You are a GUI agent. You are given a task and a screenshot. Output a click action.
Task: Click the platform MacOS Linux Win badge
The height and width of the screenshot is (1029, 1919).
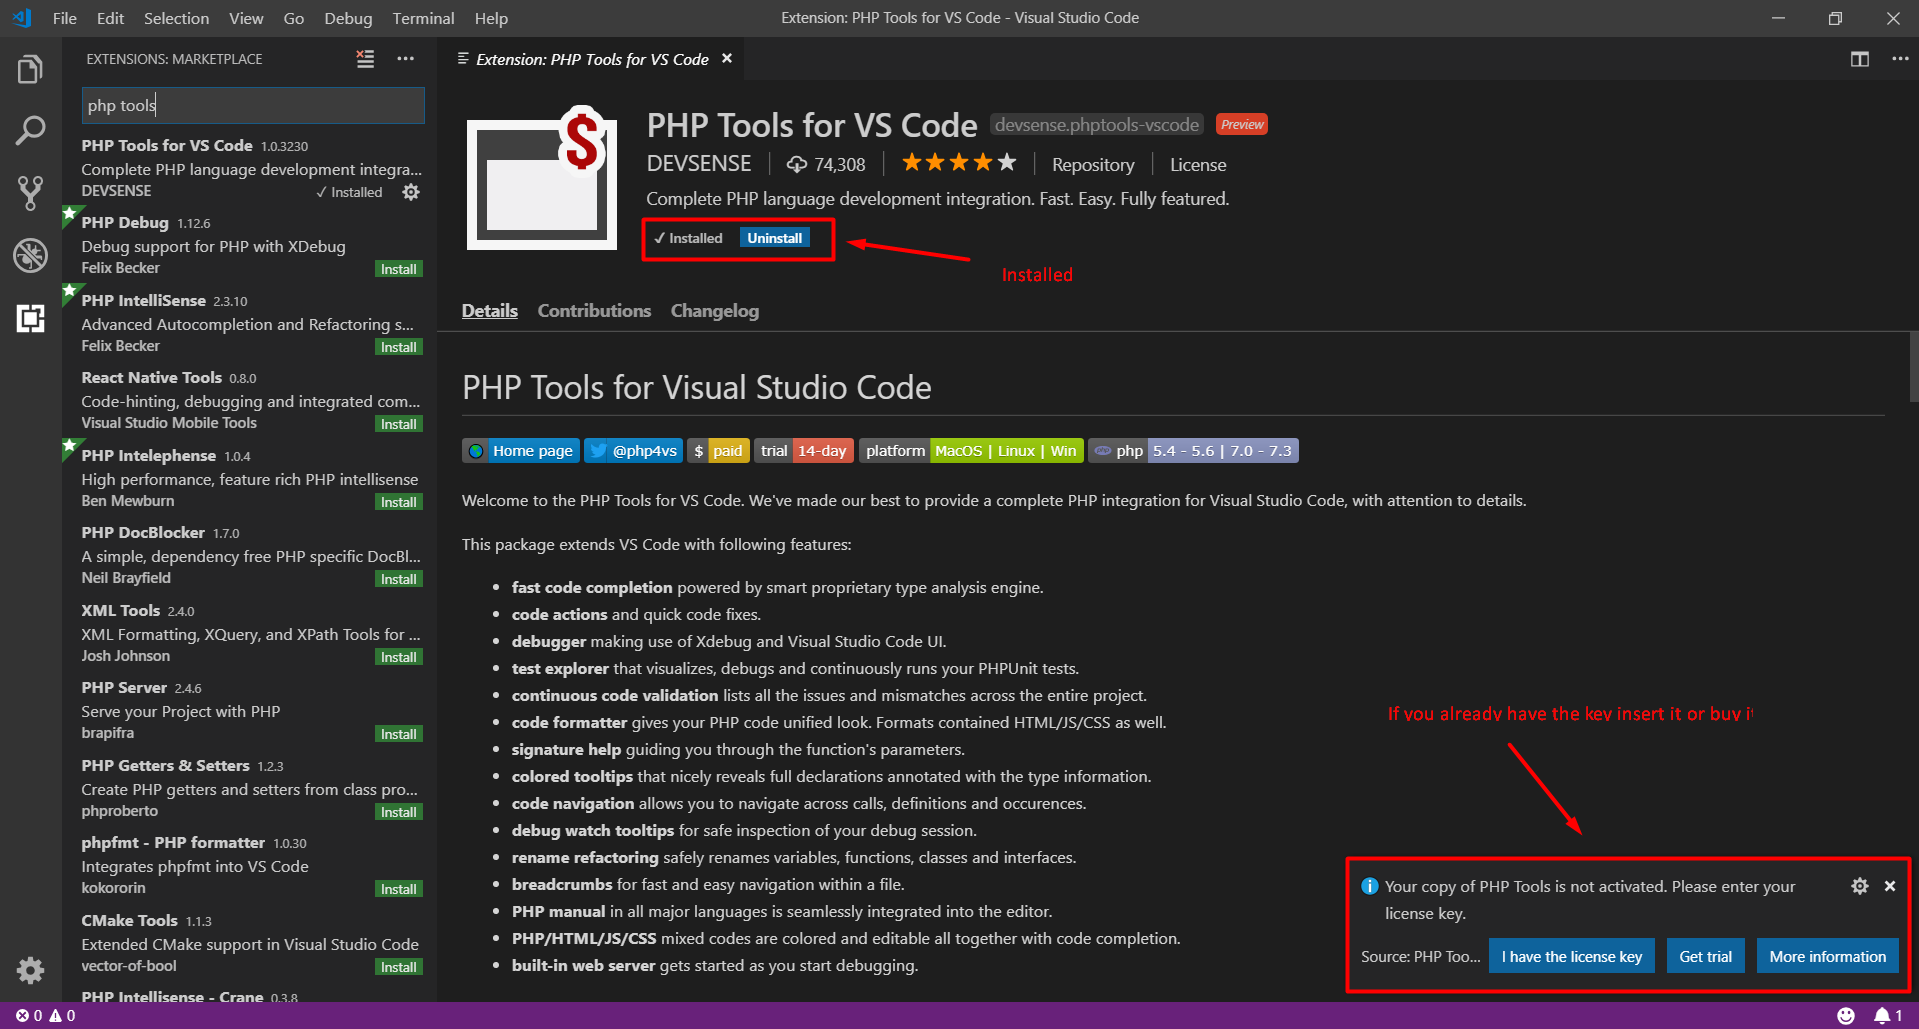pyautogui.click(x=971, y=451)
